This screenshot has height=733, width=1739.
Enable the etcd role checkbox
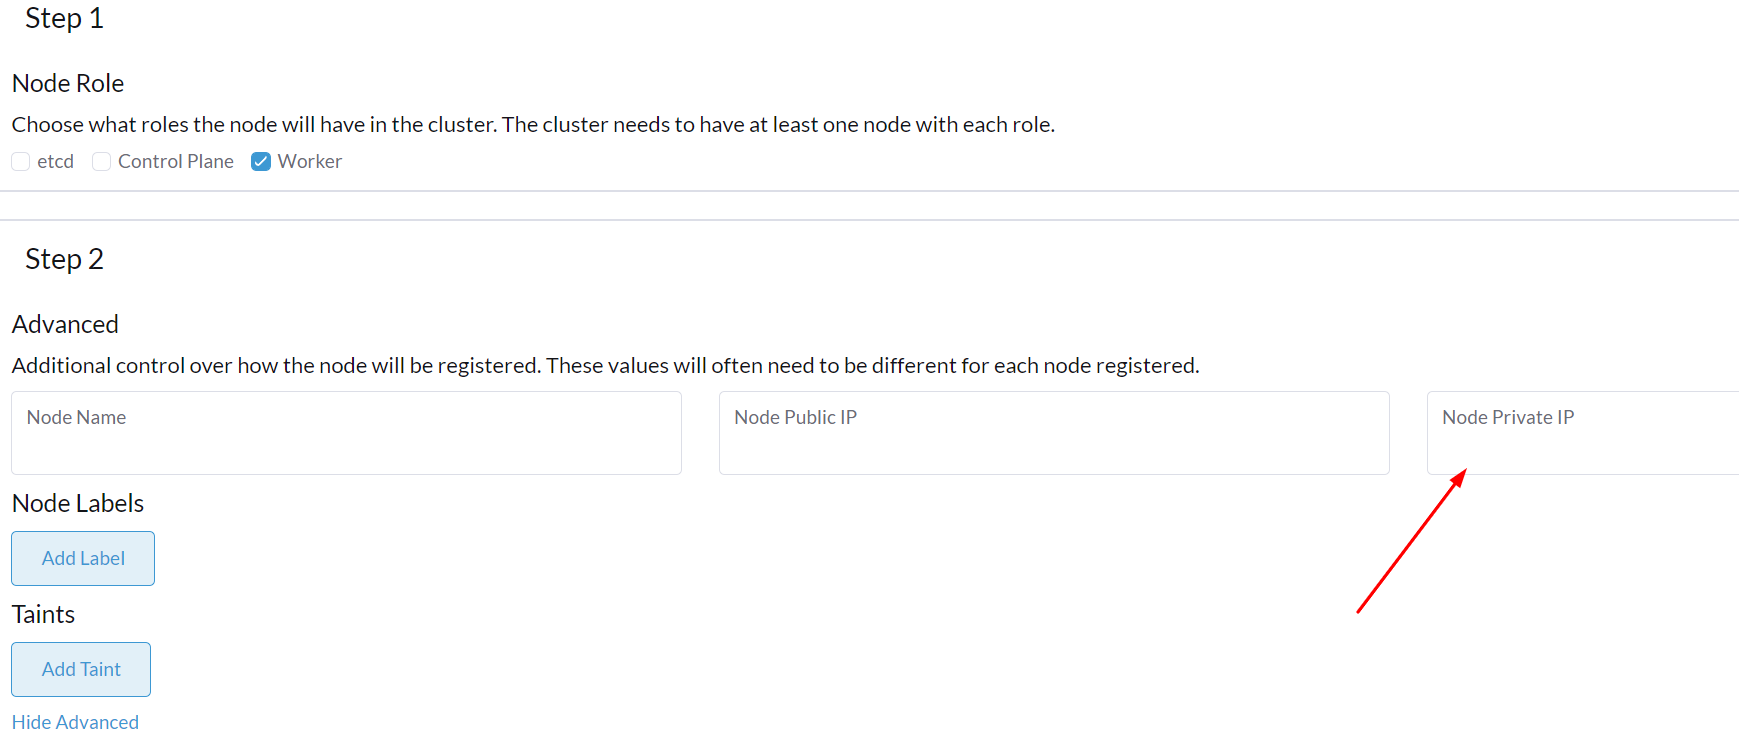tap(21, 162)
